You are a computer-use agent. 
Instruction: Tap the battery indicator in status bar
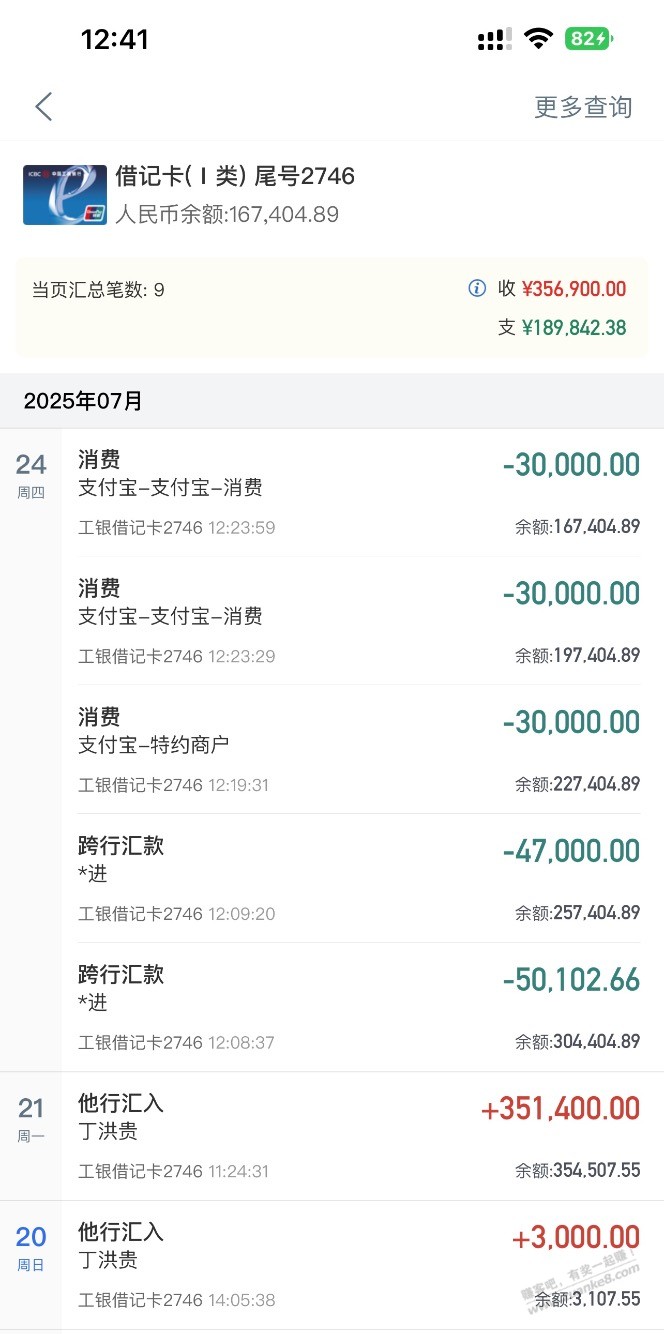[x=589, y=39]
